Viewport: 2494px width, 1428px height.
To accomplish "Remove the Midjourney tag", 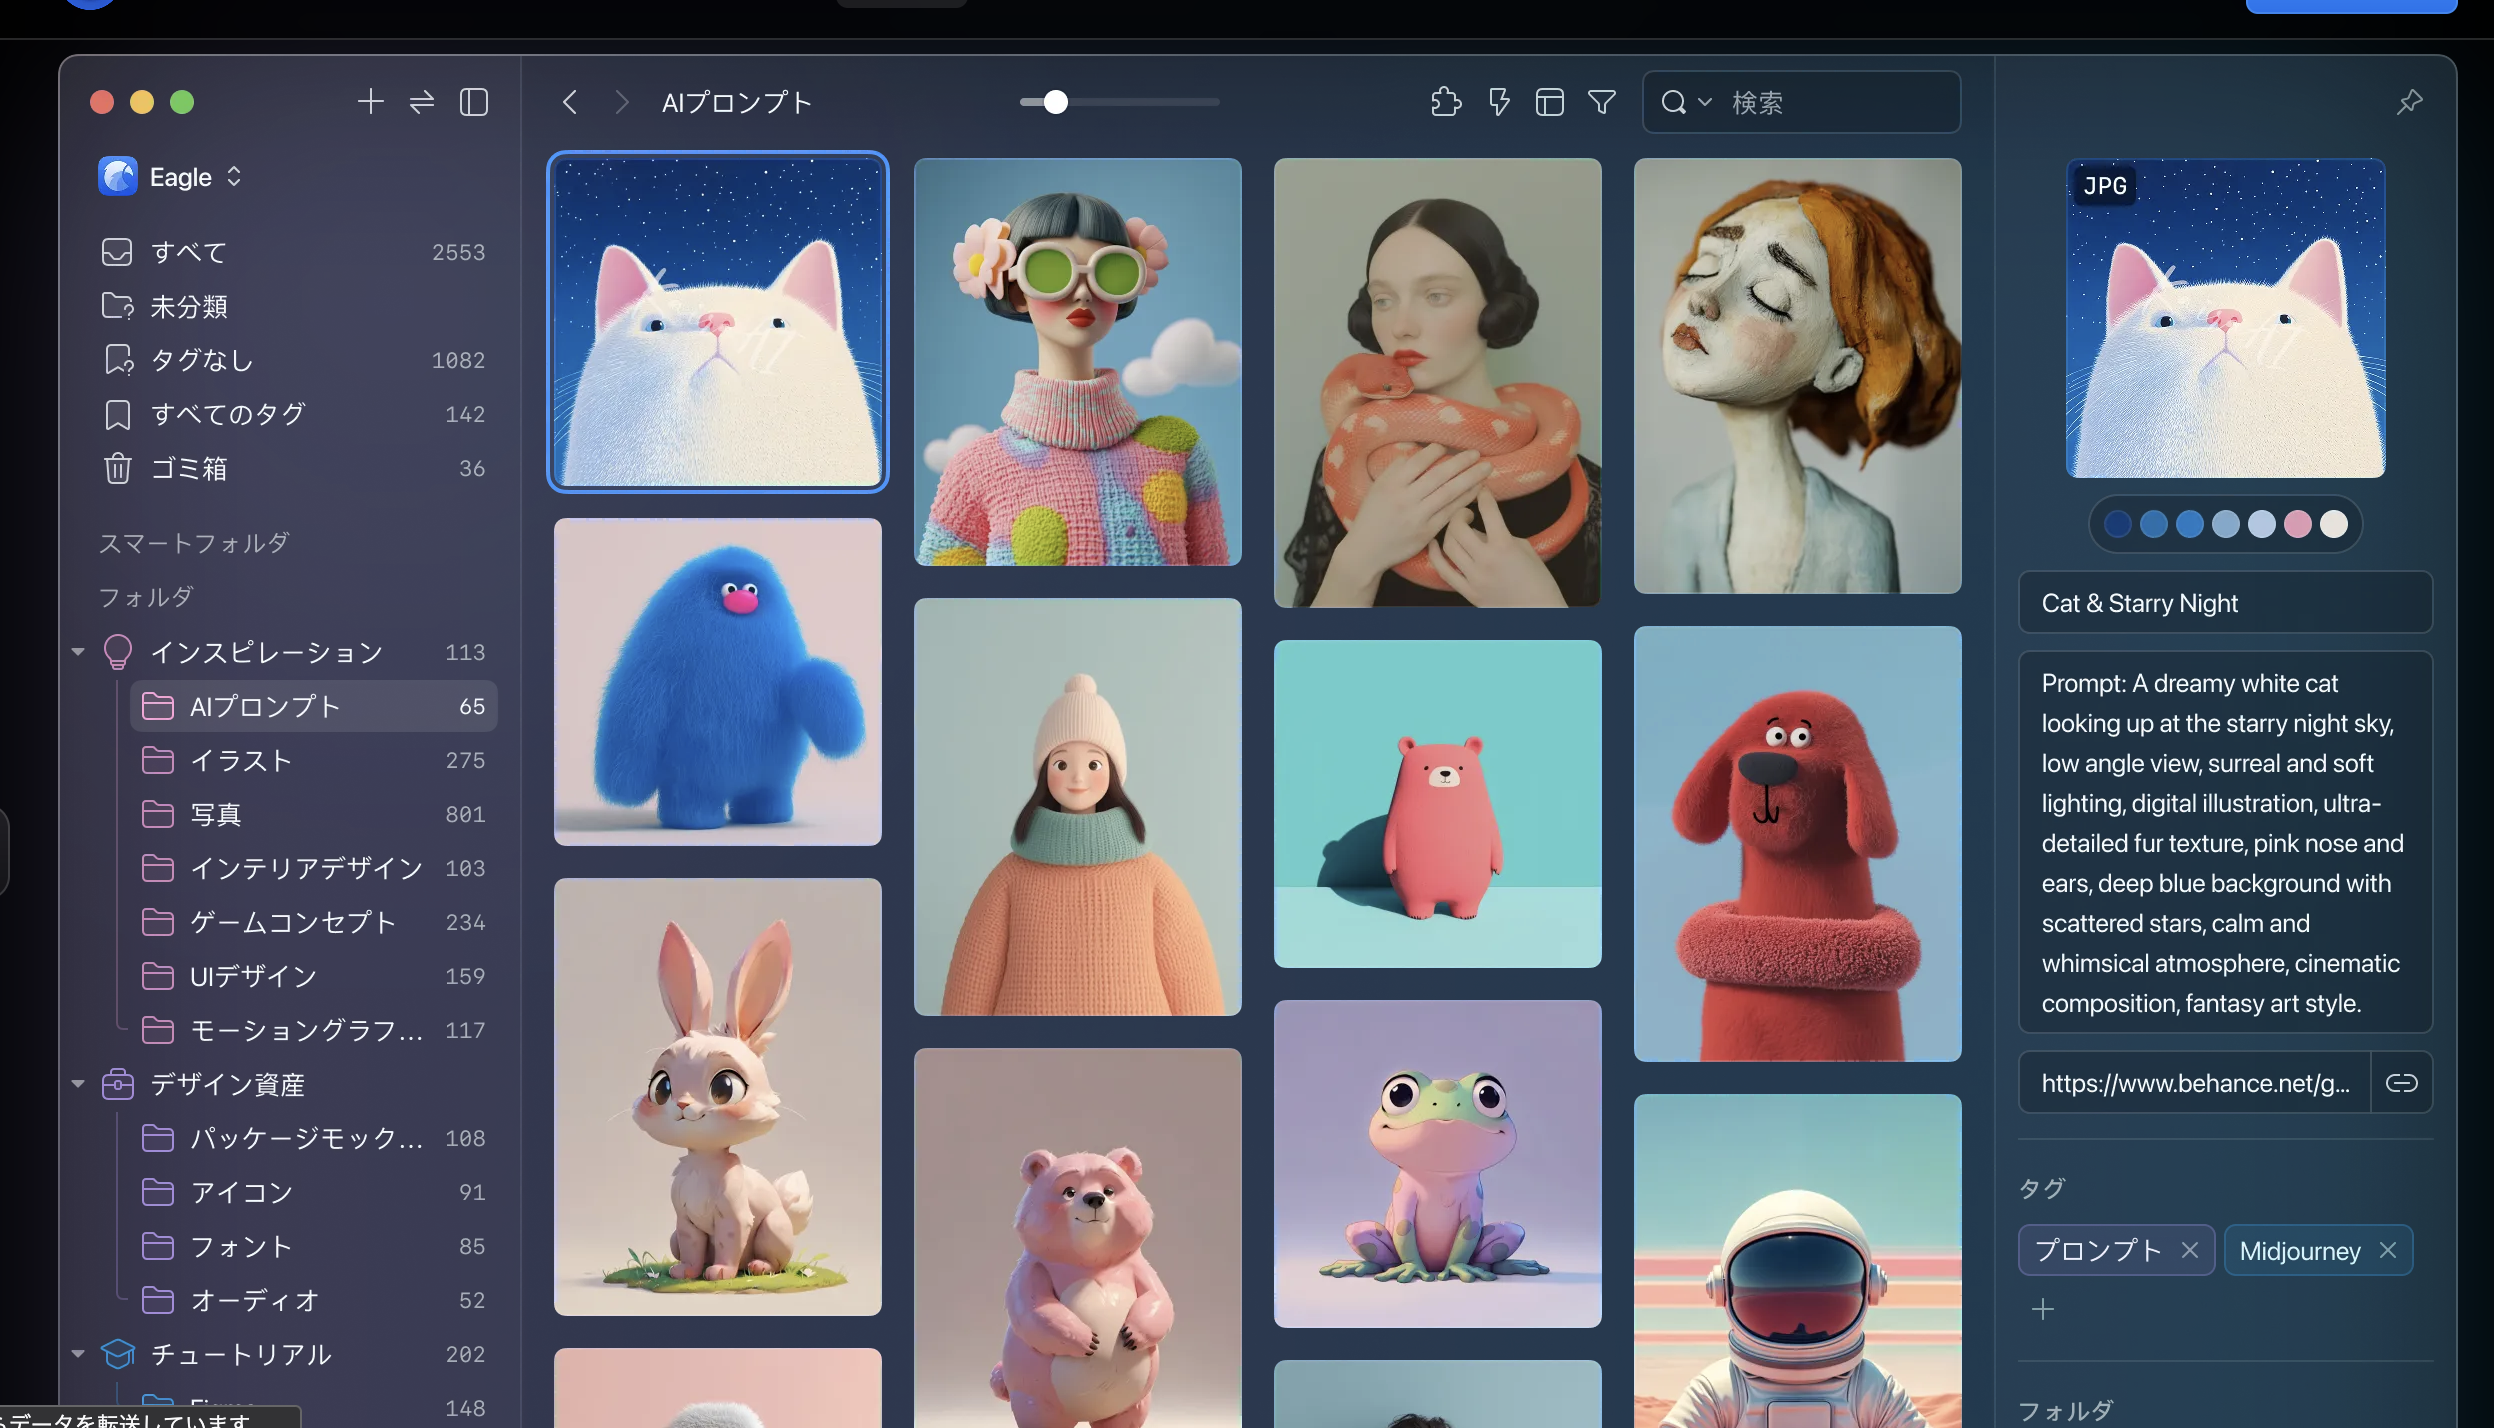I will (x=2388, y=1250).
